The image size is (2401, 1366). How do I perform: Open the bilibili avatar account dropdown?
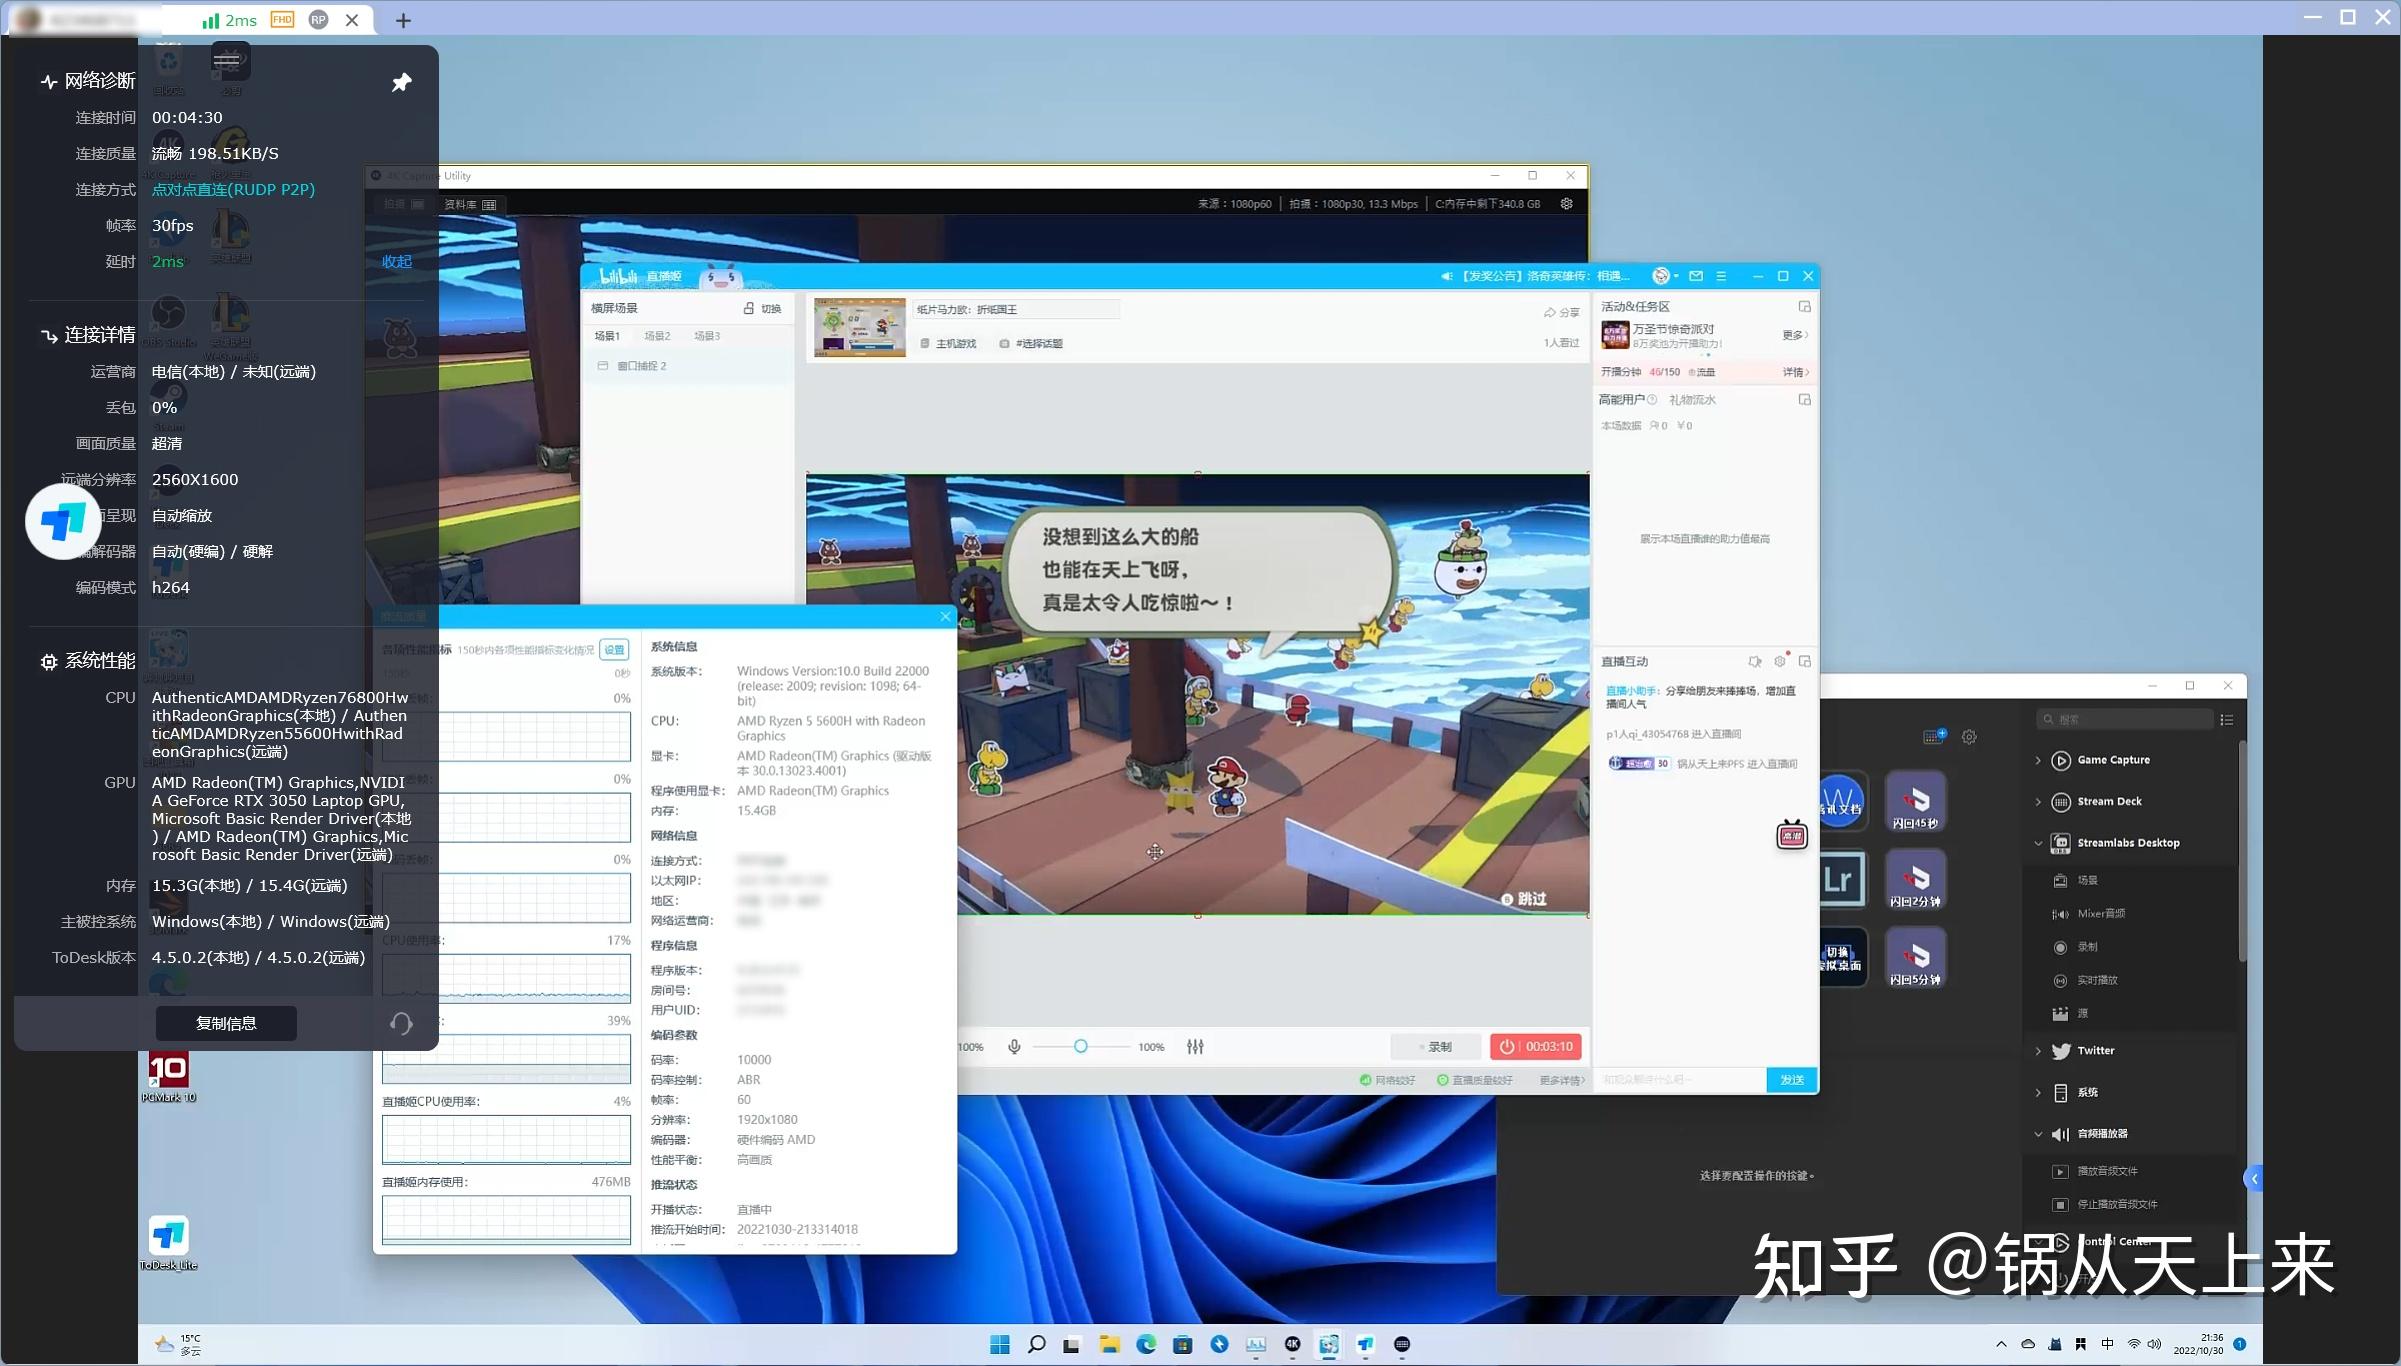click(1665, 276)
